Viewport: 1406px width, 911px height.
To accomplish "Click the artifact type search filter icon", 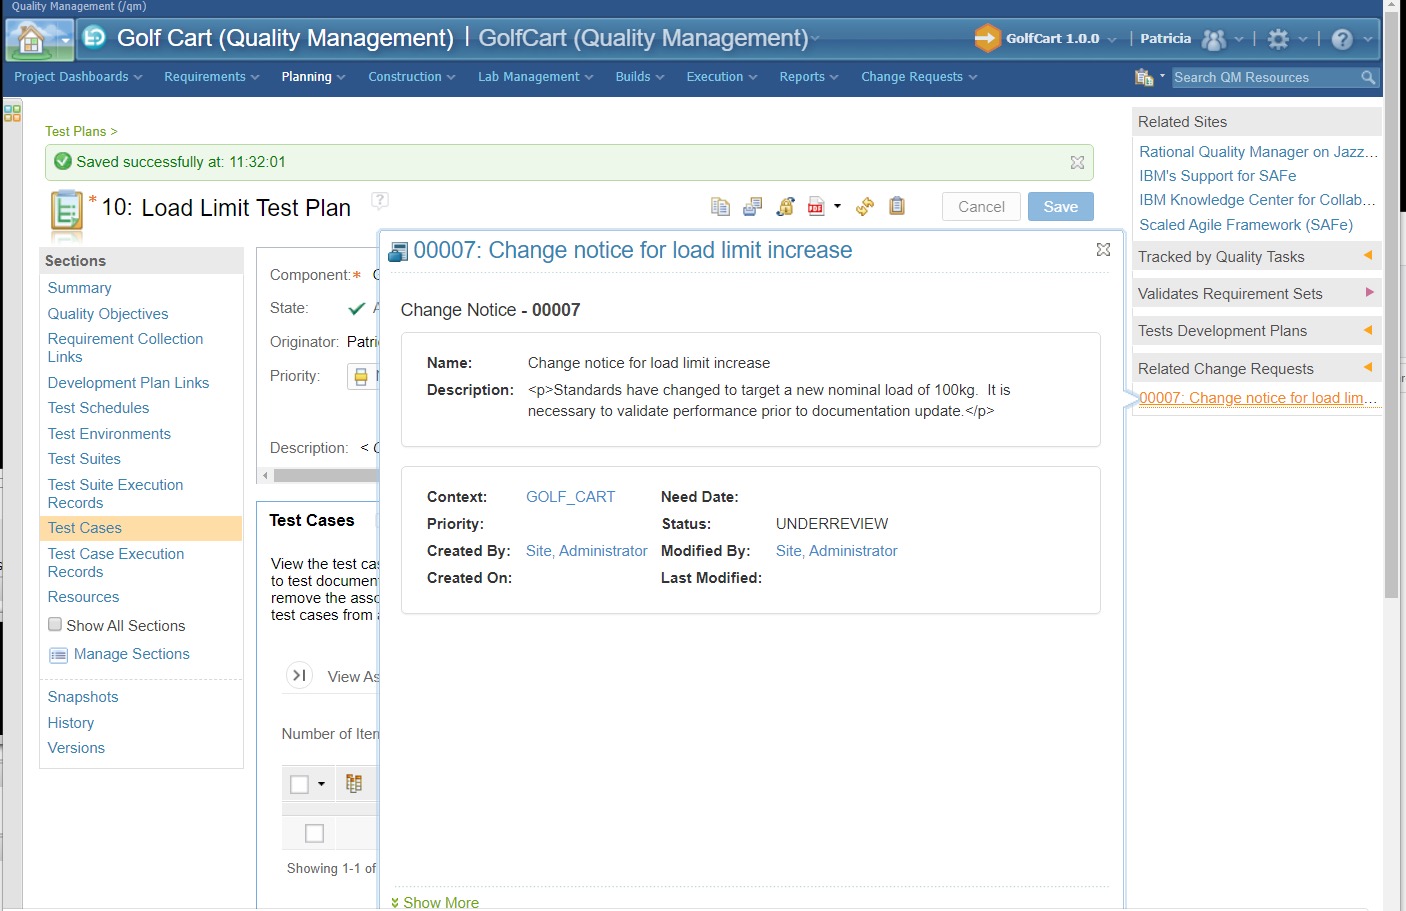I will point(1144,77).
